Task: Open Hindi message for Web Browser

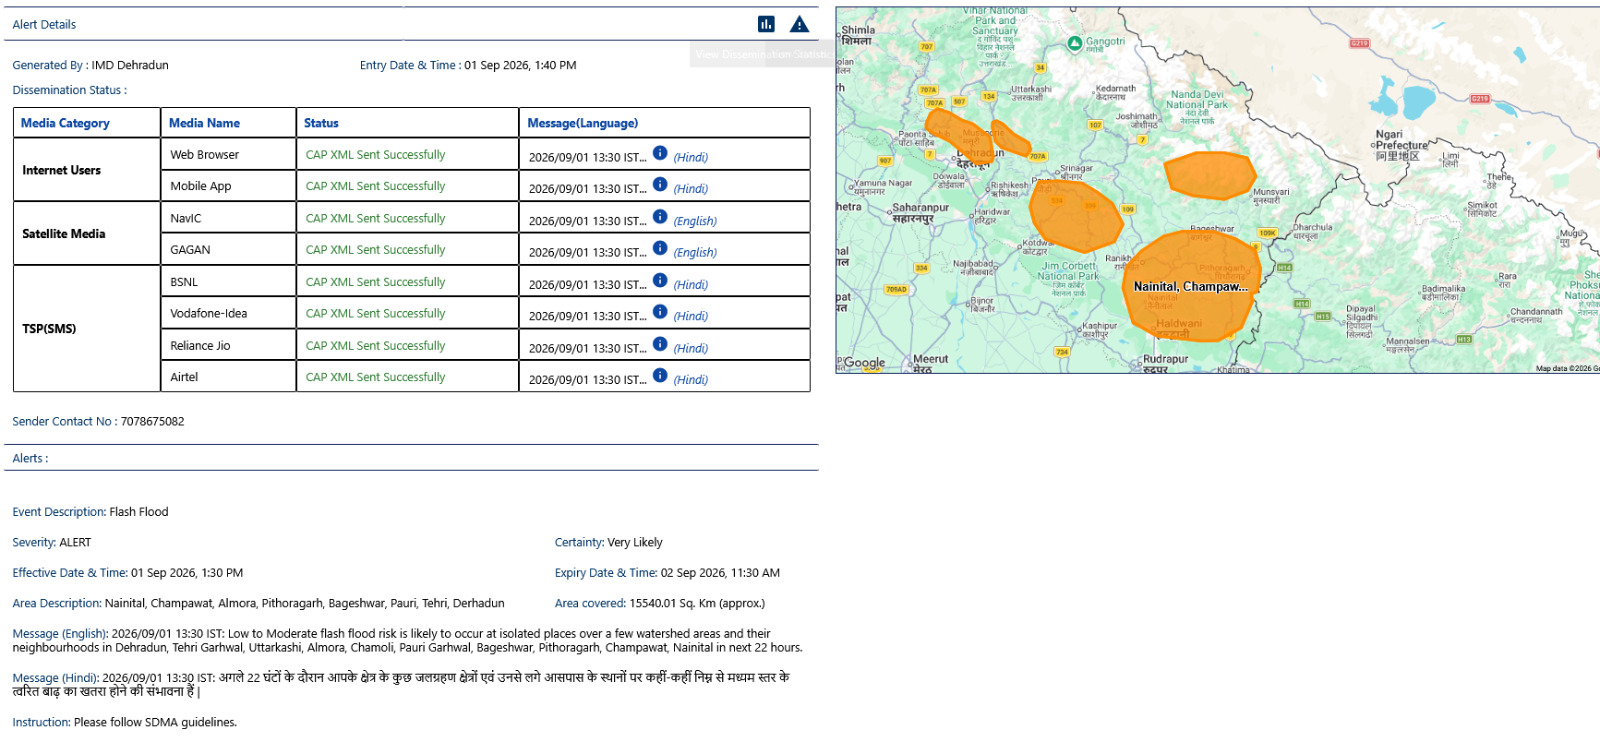Action: click(691, 158)
